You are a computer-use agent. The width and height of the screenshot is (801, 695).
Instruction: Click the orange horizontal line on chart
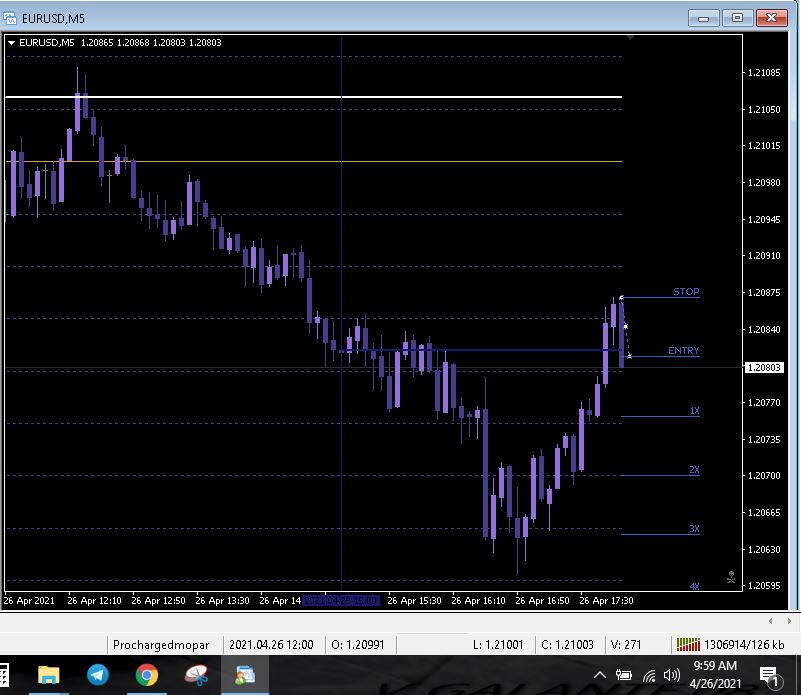click(x=313, y=161)
